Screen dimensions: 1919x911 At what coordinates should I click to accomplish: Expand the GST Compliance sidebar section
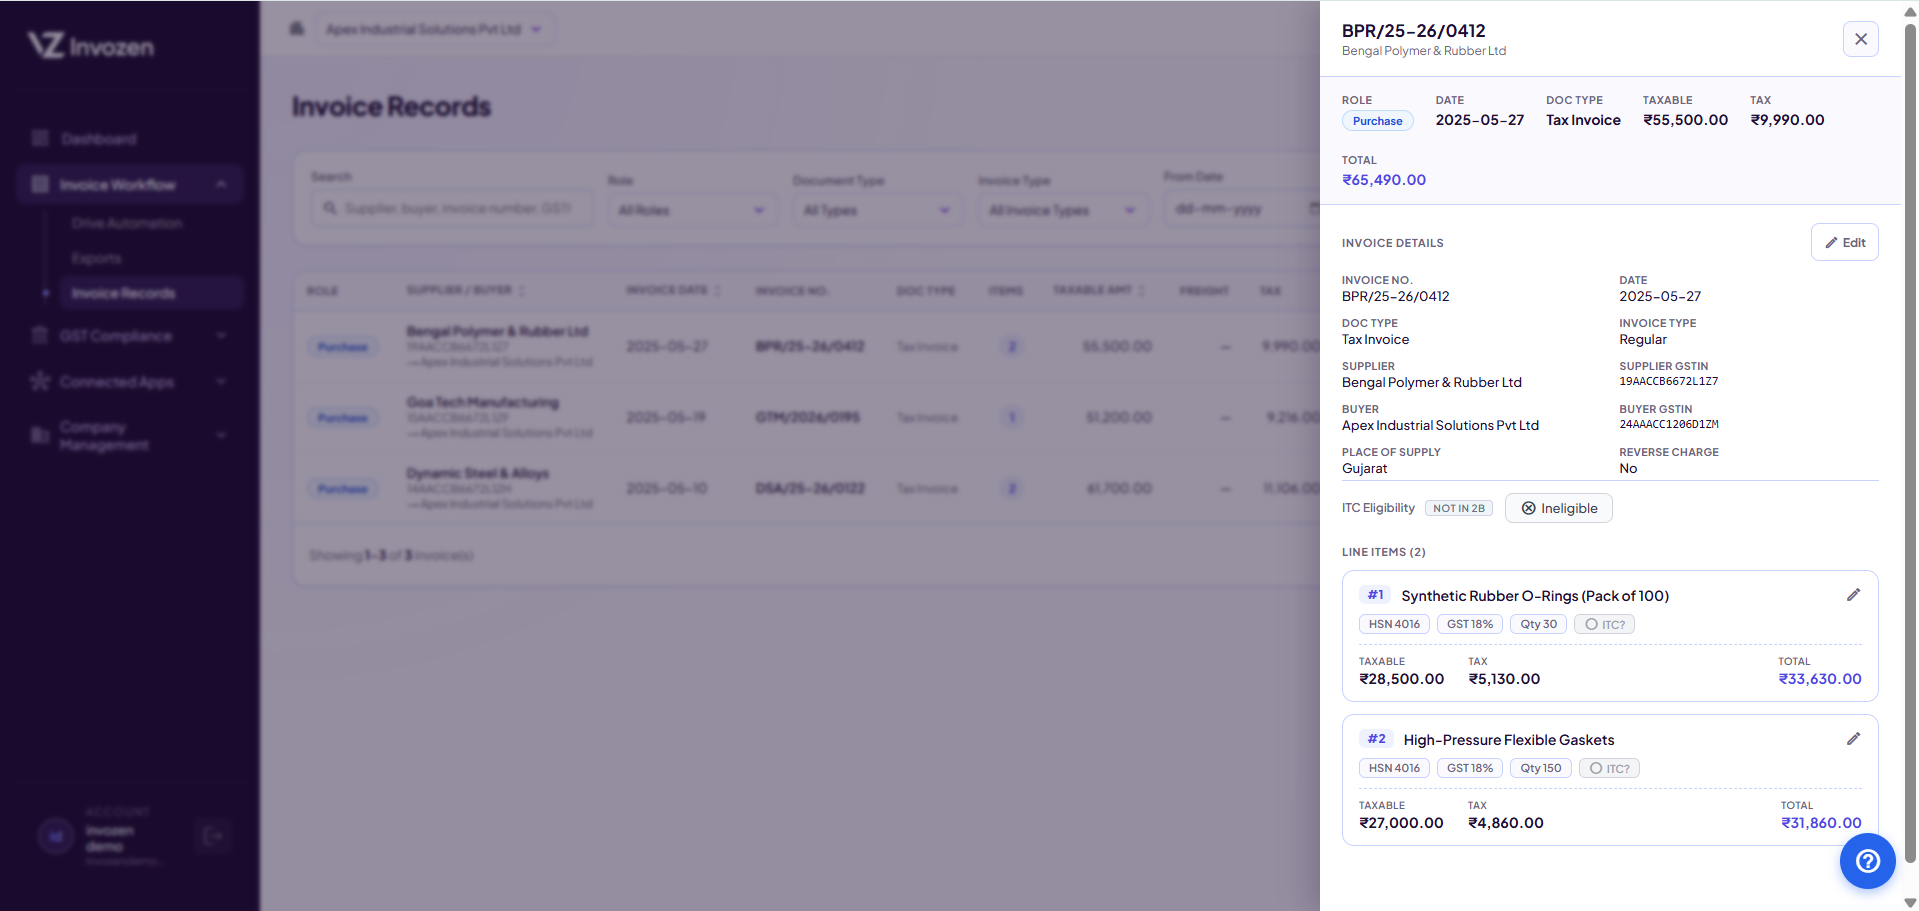[130, 336]
